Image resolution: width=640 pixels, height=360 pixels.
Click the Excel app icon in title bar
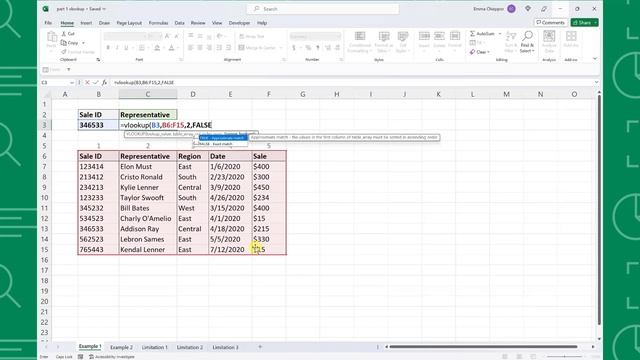tap(46, 9)
